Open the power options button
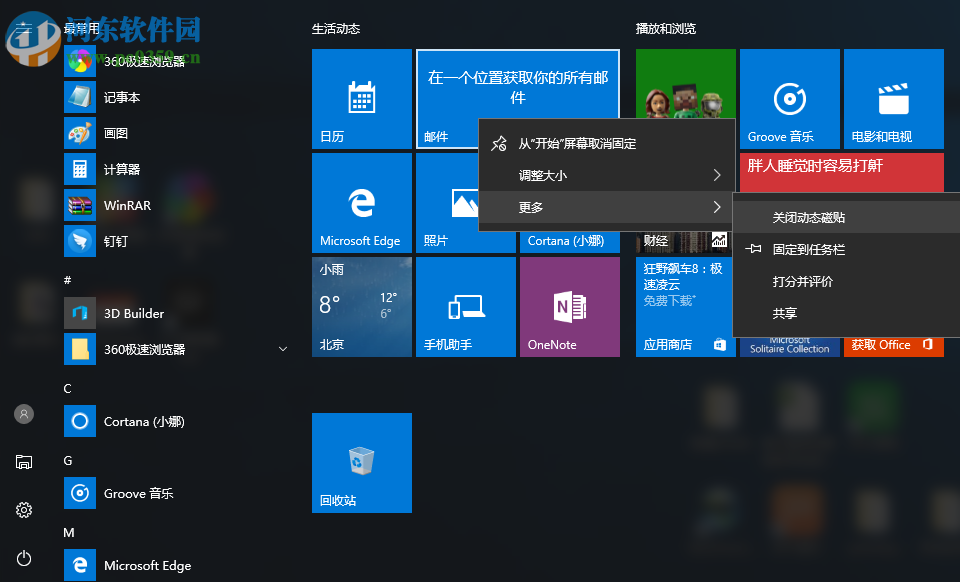The image size is (960, 582). coord(23,559)
